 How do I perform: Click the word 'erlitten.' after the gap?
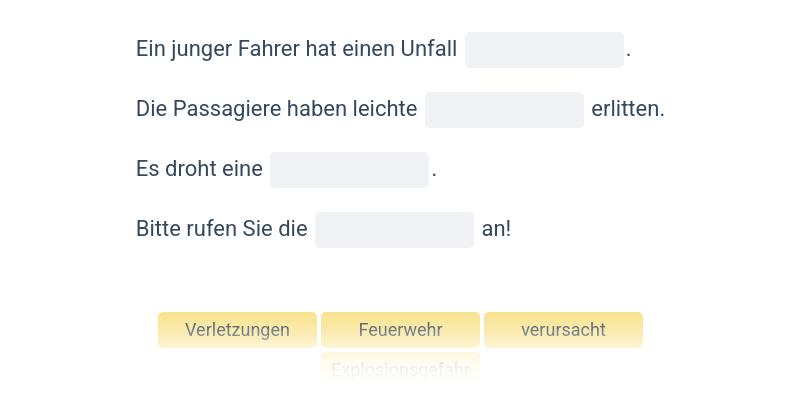point(628,109)
